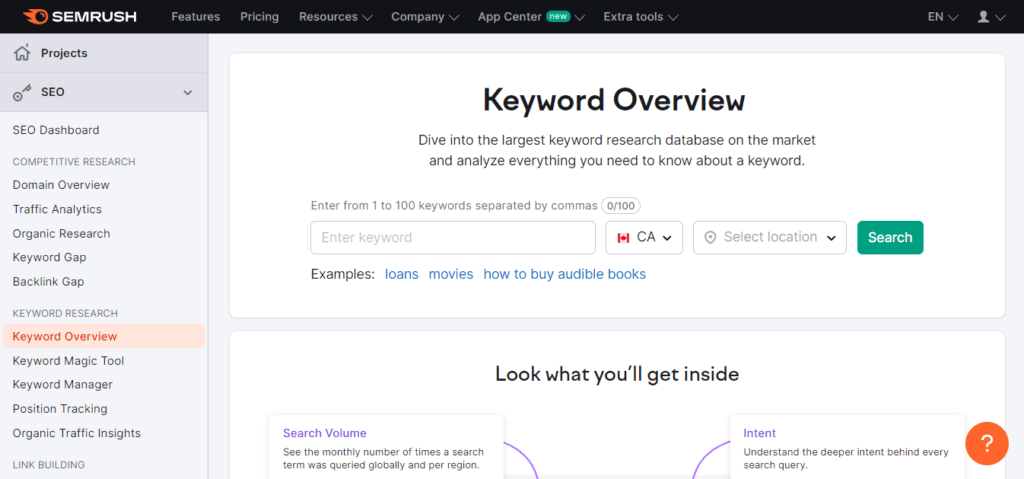Screen dimensions: 1024x479
Task: Open Traffic Analytics in sidebar
Action: (x=57, y=209)
